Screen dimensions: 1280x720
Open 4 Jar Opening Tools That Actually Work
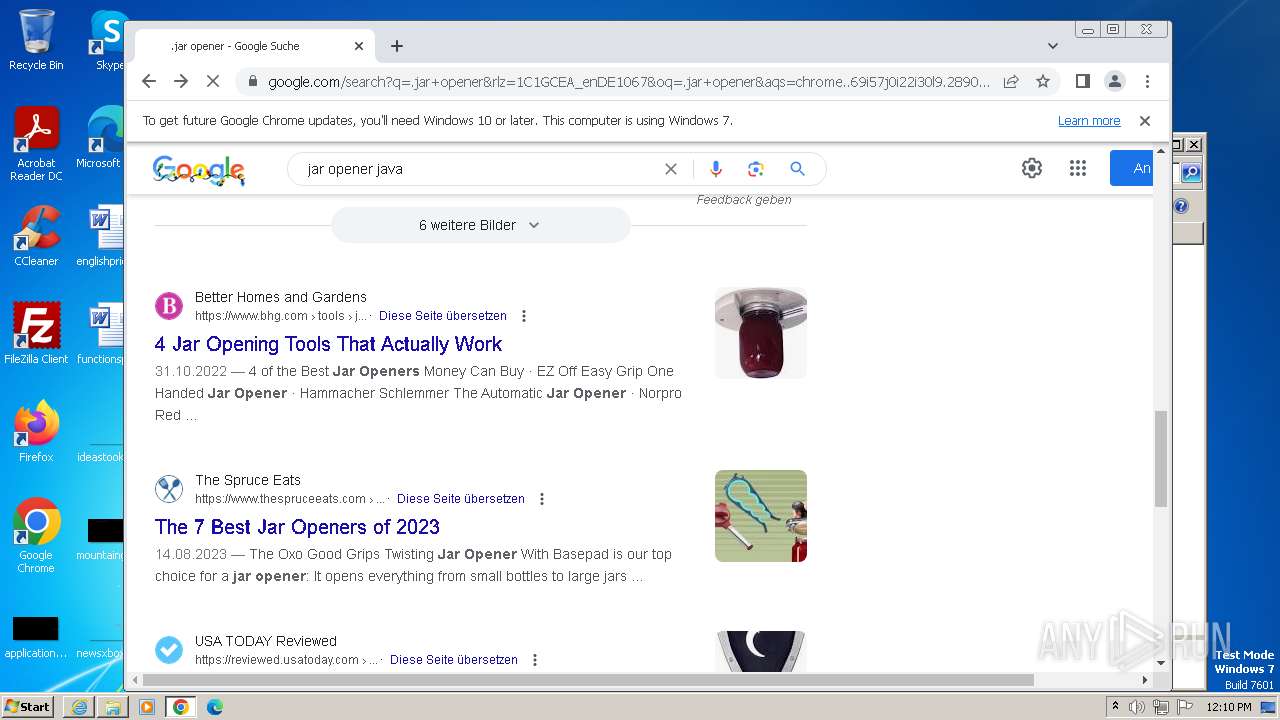pyautogui.click(x=328, y=344)
